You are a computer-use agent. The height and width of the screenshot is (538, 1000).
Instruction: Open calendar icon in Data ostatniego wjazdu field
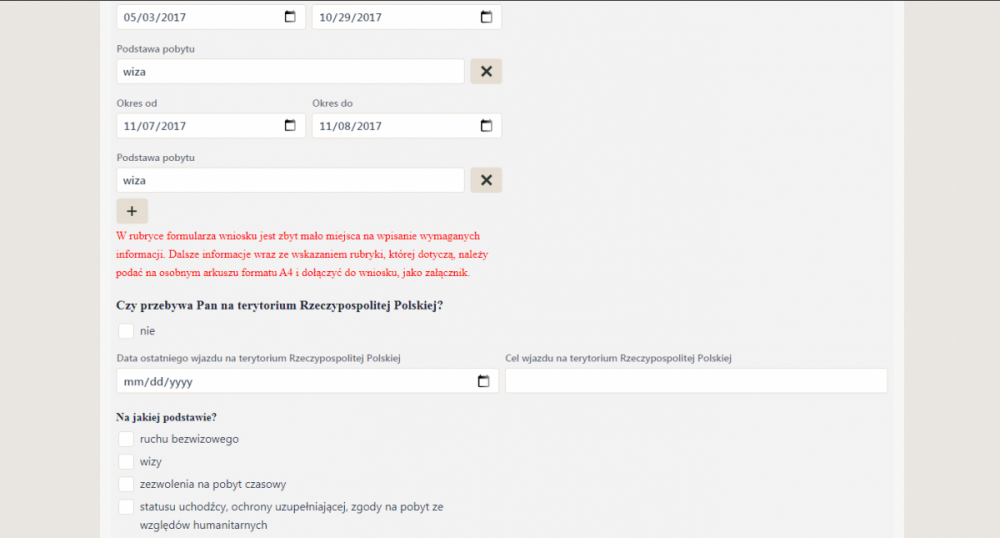483,381
